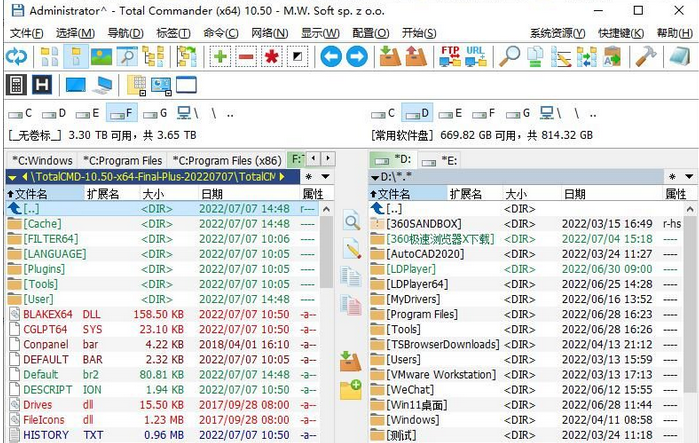Image resolution: width=699 pixels, height=443 pixels.
Task: Sort left panel by 日期 column
Action: click(249, 194)
